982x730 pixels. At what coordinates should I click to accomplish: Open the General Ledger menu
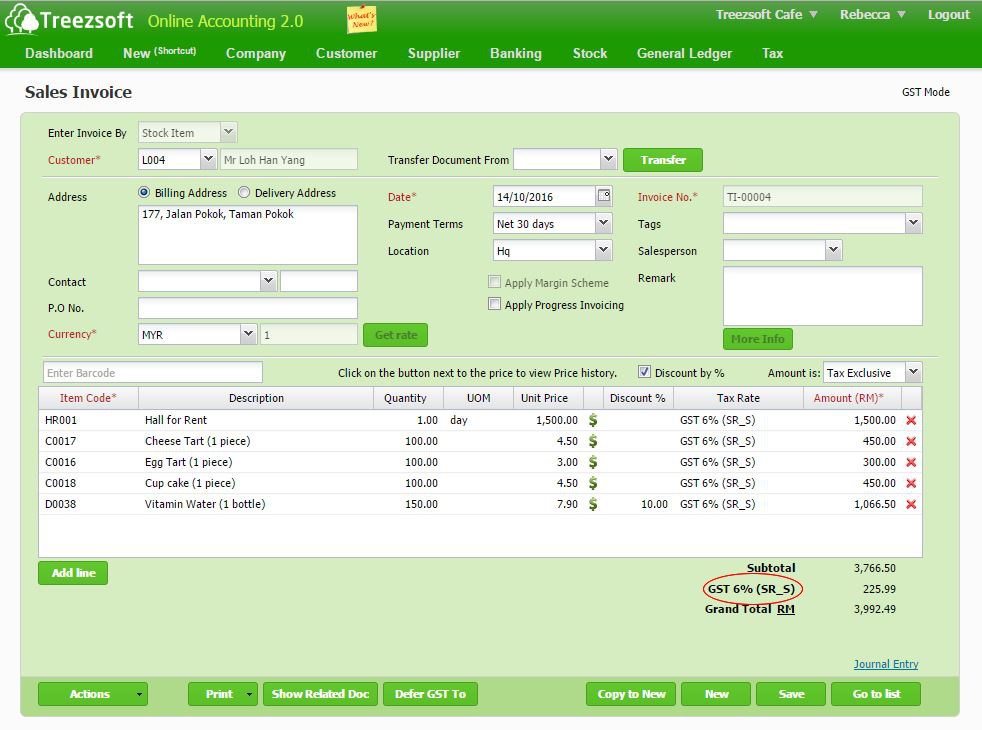coord(684,53)
